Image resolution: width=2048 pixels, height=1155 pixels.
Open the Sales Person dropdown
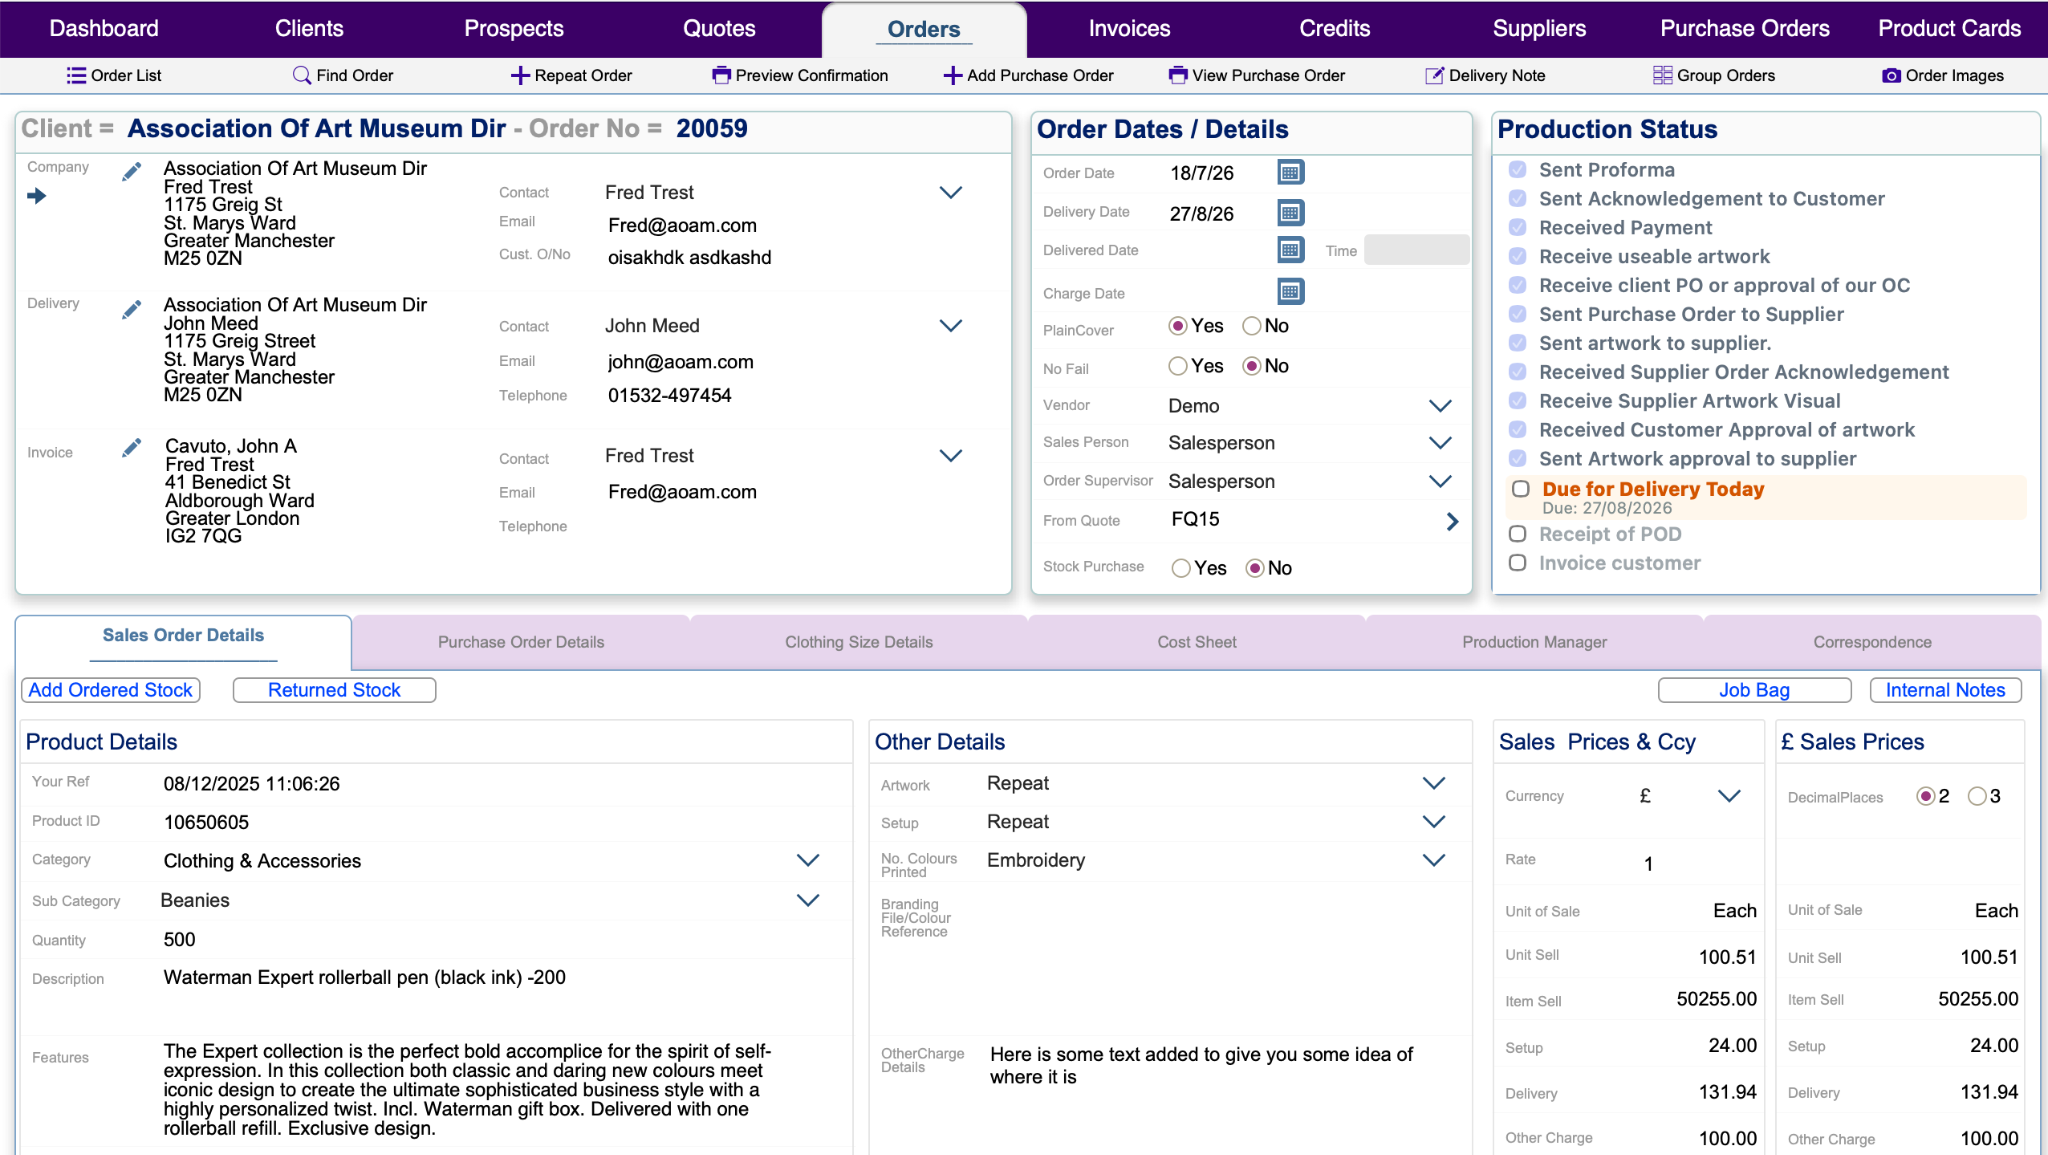(1439, 443)
